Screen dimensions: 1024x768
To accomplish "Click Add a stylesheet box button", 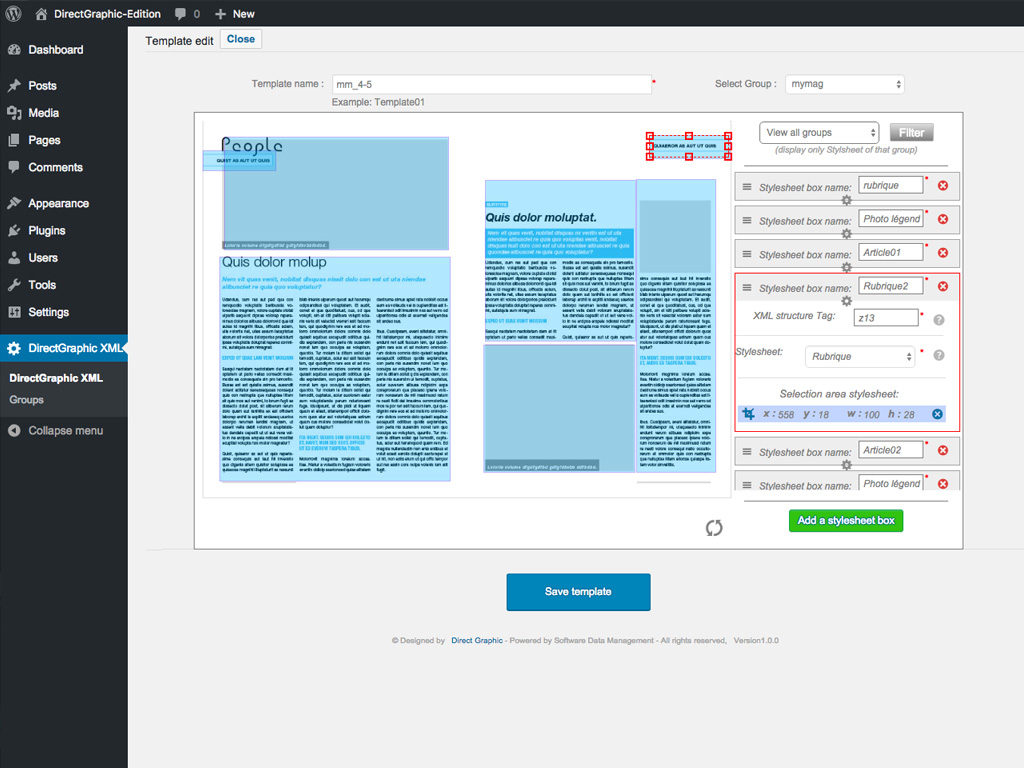I will coord(845,521).
